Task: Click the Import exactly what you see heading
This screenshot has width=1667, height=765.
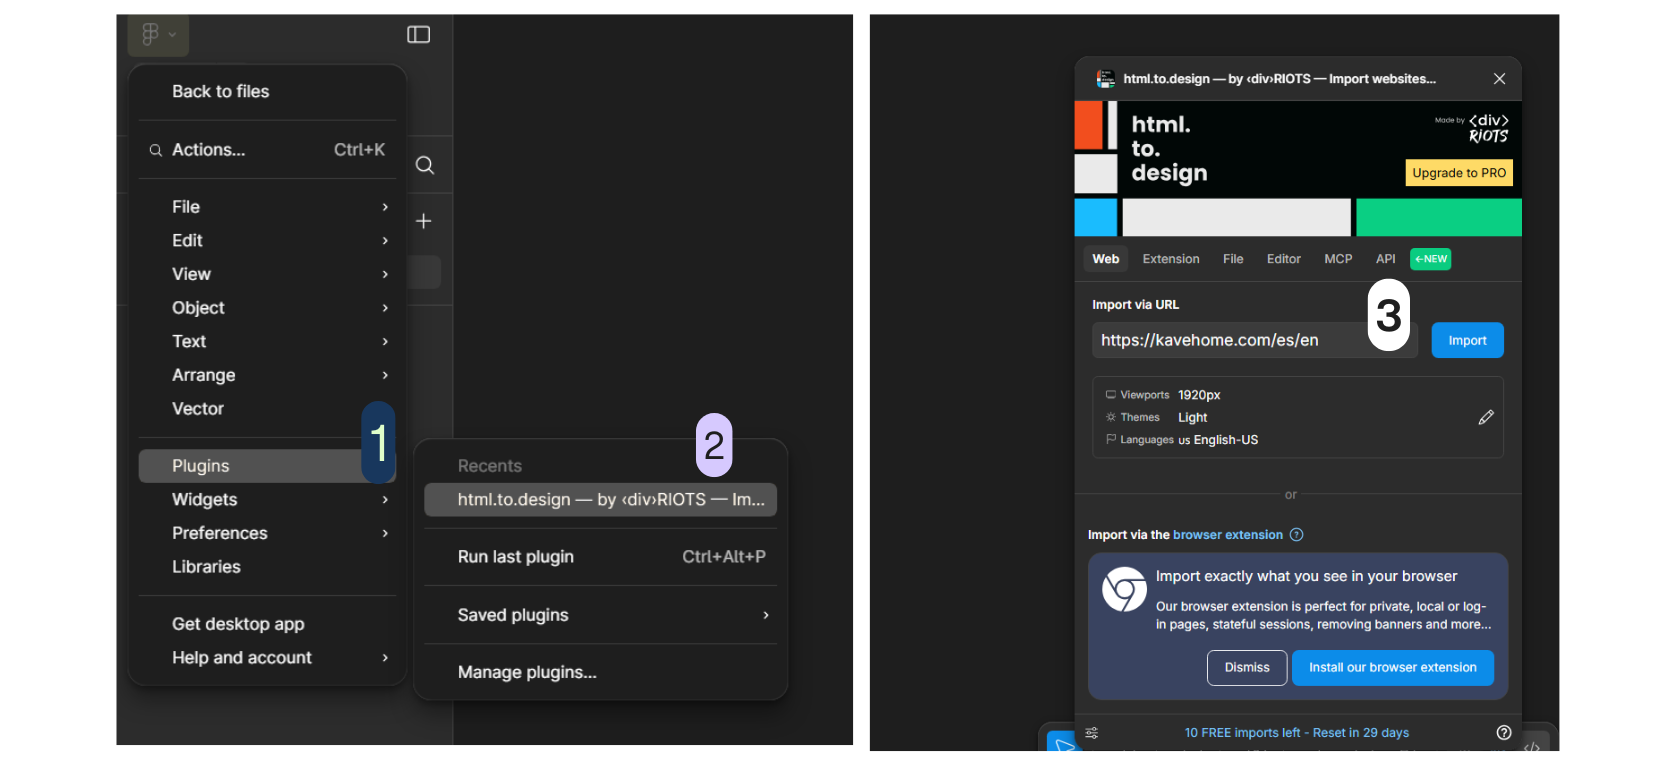Action: pyautogui.click(x=1306, y=576)
